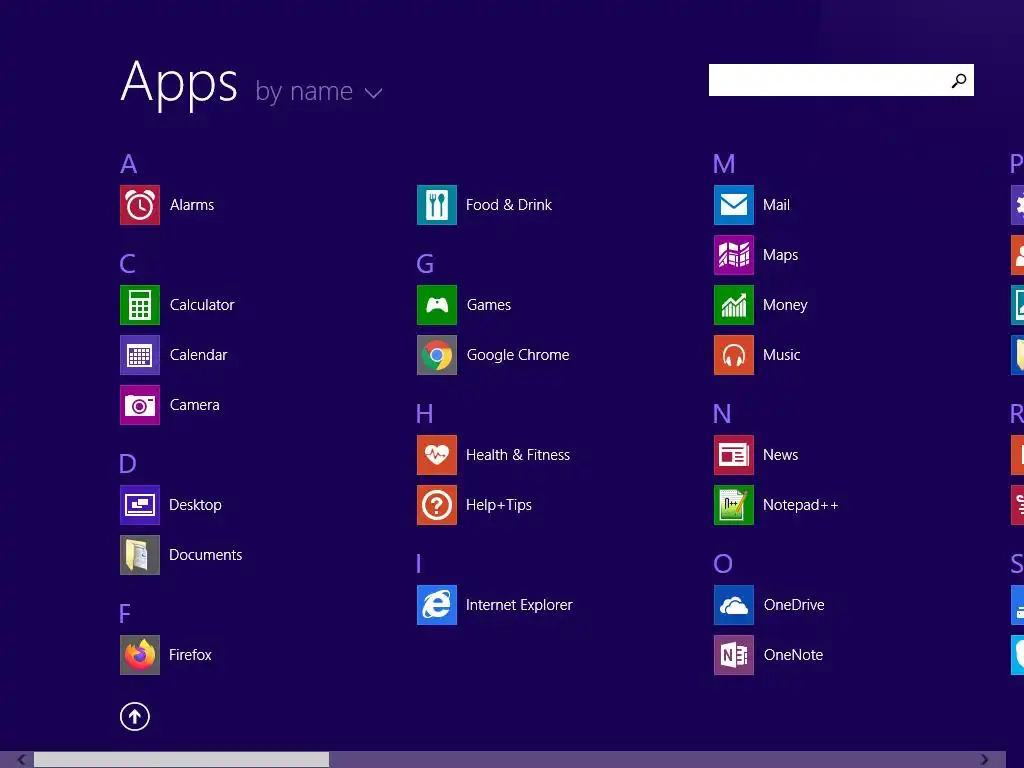Open the Alarms app icon
The image size is (1024, 768).
[x=140, y=205]
